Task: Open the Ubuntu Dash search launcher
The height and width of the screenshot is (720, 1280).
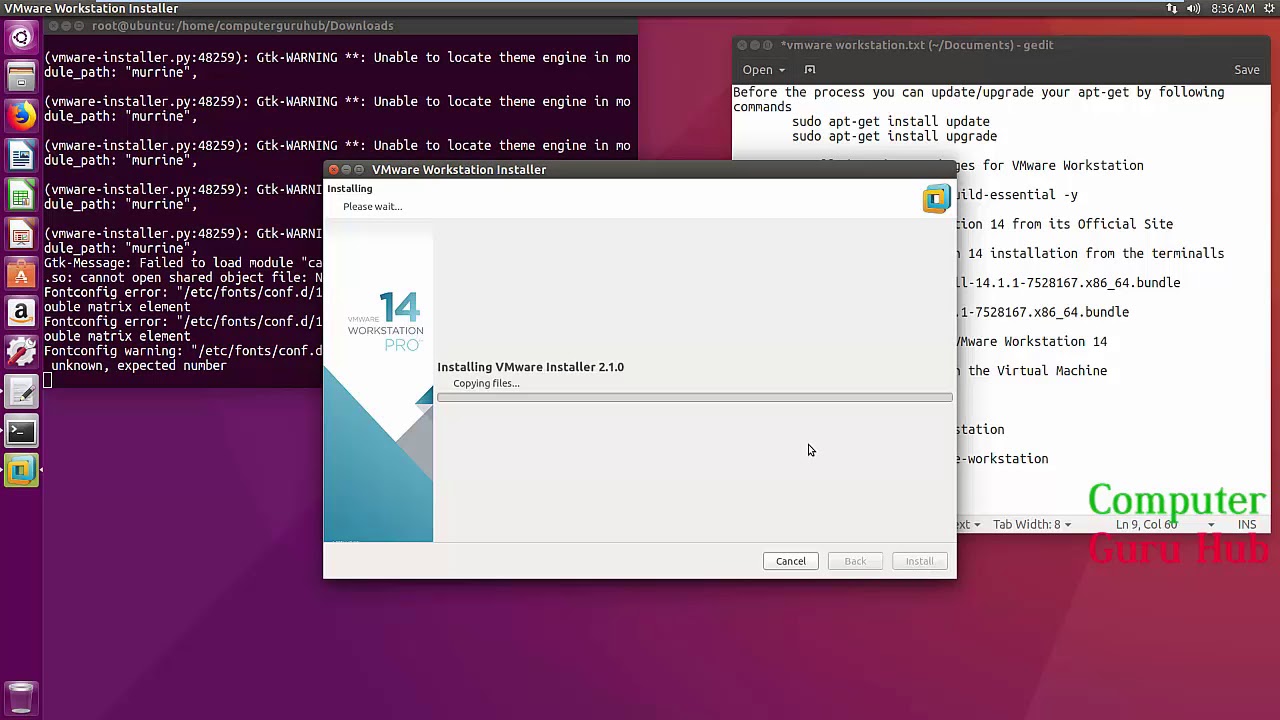Action: point(21,39)
